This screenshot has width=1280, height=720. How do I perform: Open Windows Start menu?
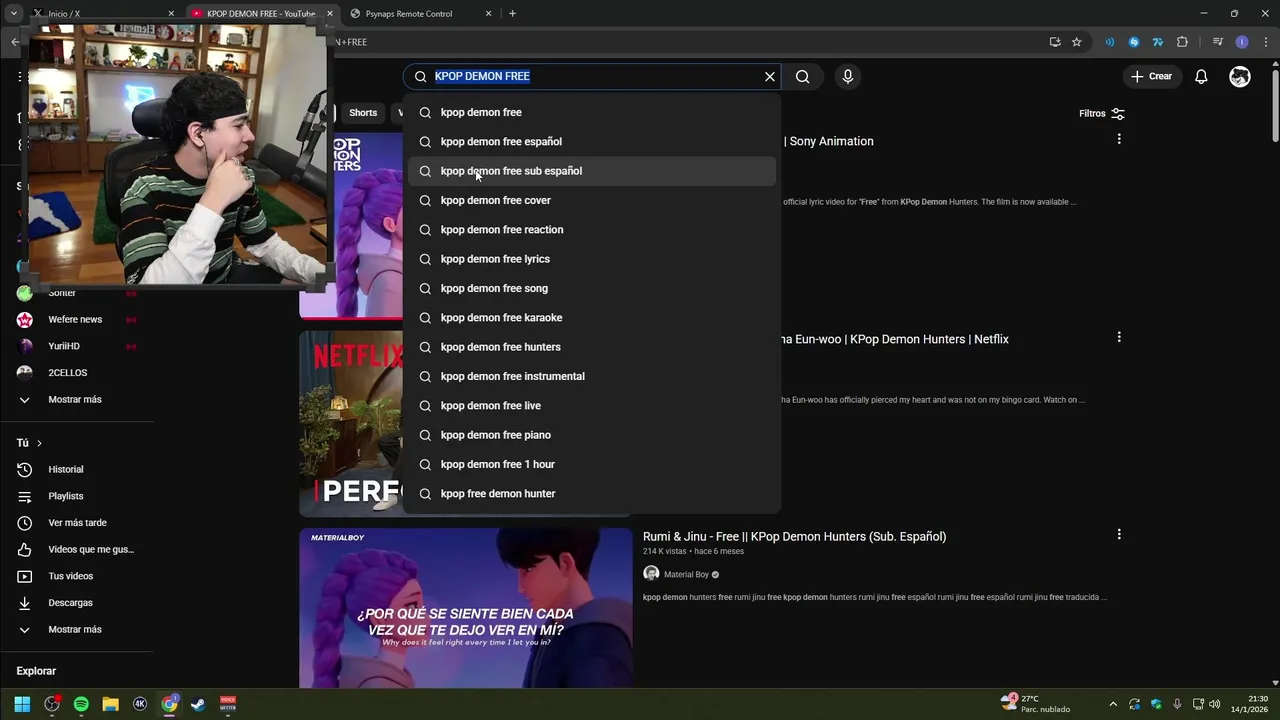point(22,704)
